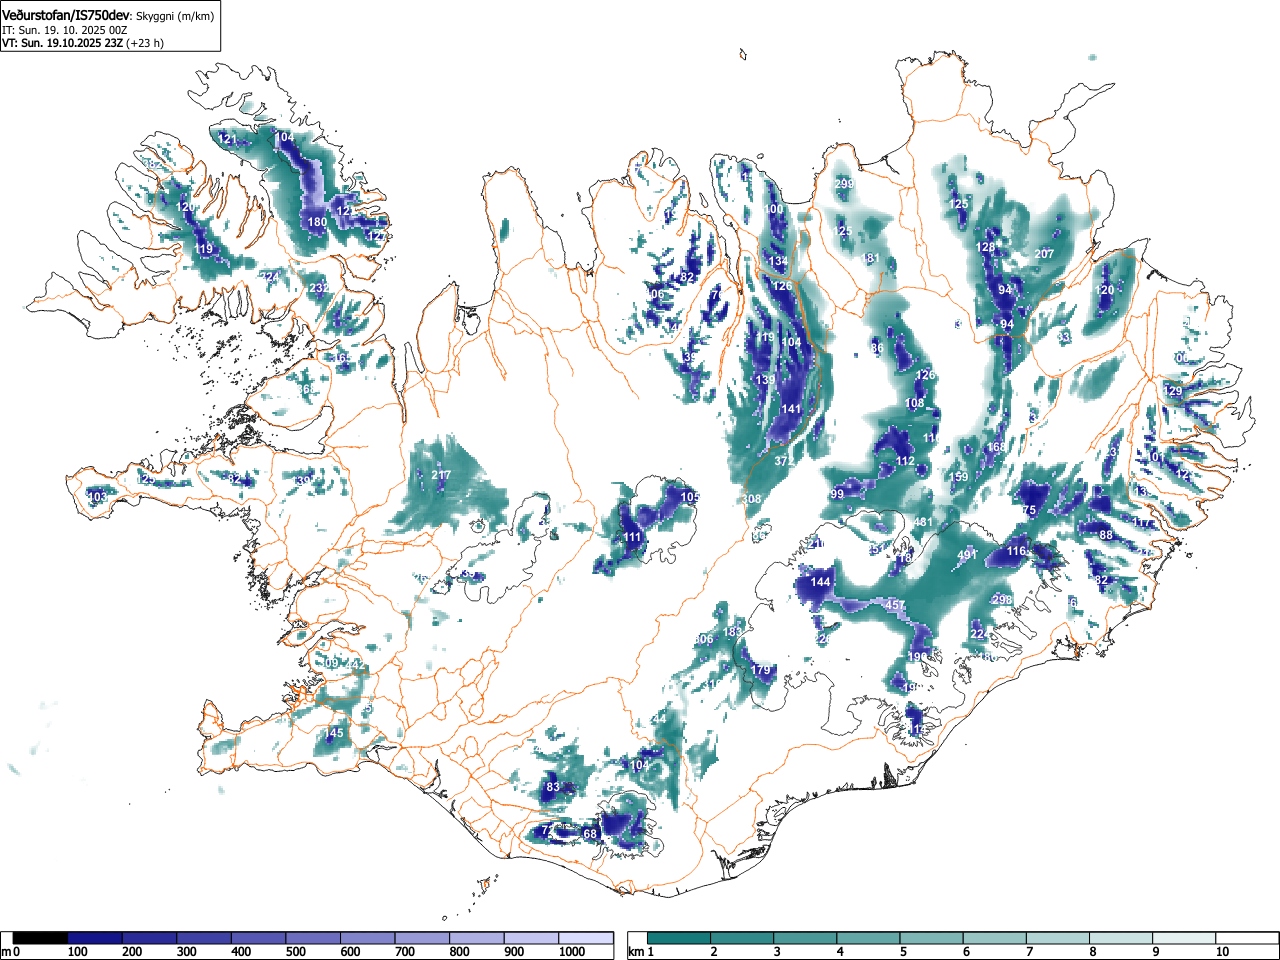
Task: Click the 299 value in the north
Action: 844,184
